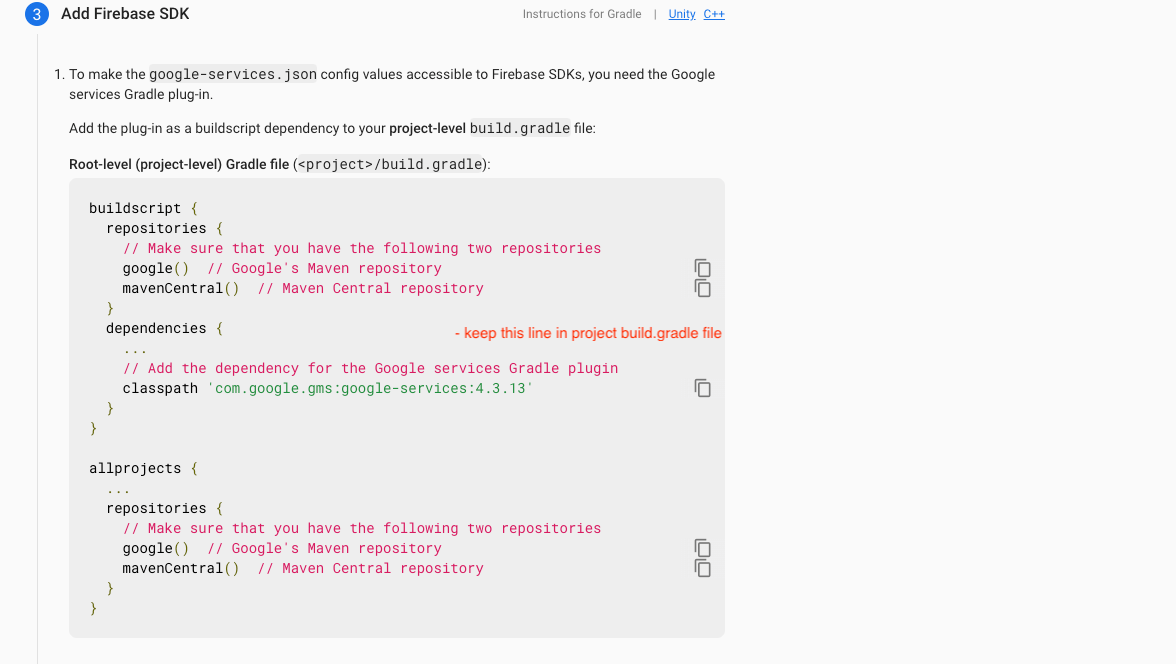Click the step 3 numbered badge

[x=36, y=14]
